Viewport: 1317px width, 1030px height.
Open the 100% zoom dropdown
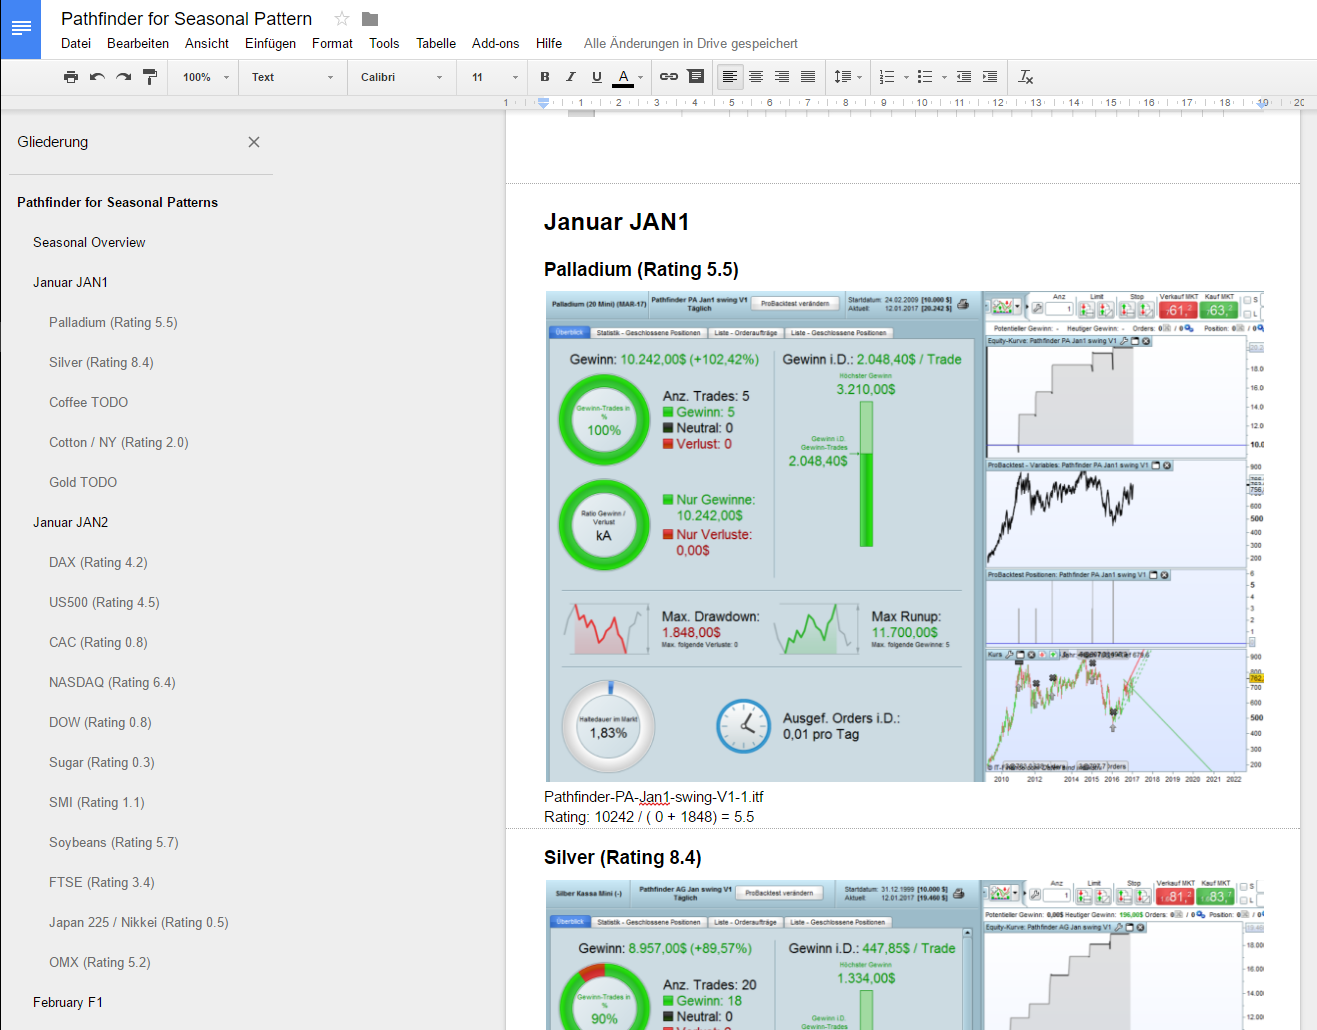pyautogui.click(x=206, y=77)
